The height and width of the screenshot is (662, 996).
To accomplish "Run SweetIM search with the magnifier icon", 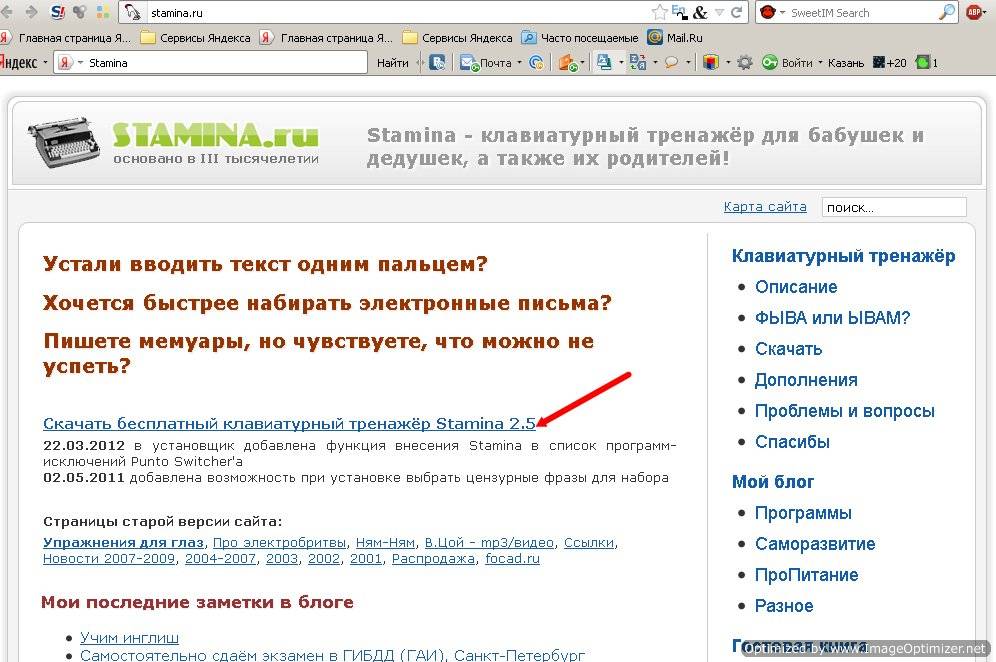I will tap(946, 12).
